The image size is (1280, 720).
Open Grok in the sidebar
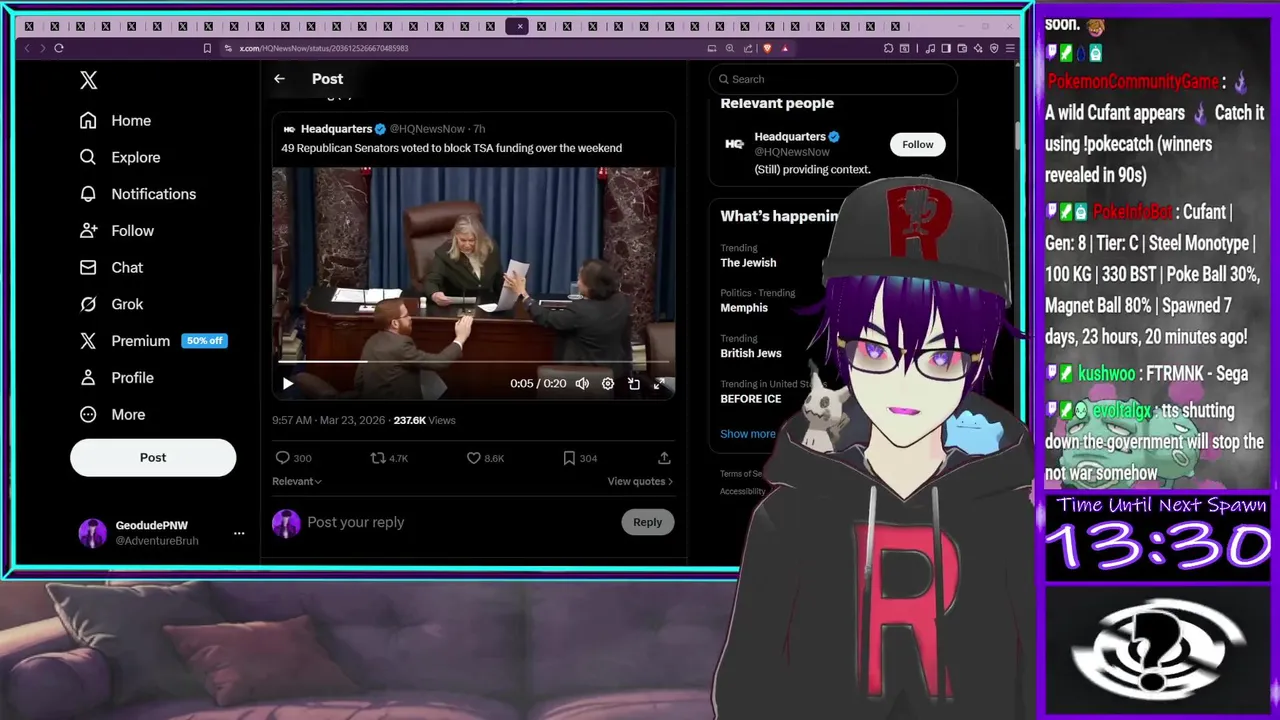pyautogui.click(x=112, y=305)
